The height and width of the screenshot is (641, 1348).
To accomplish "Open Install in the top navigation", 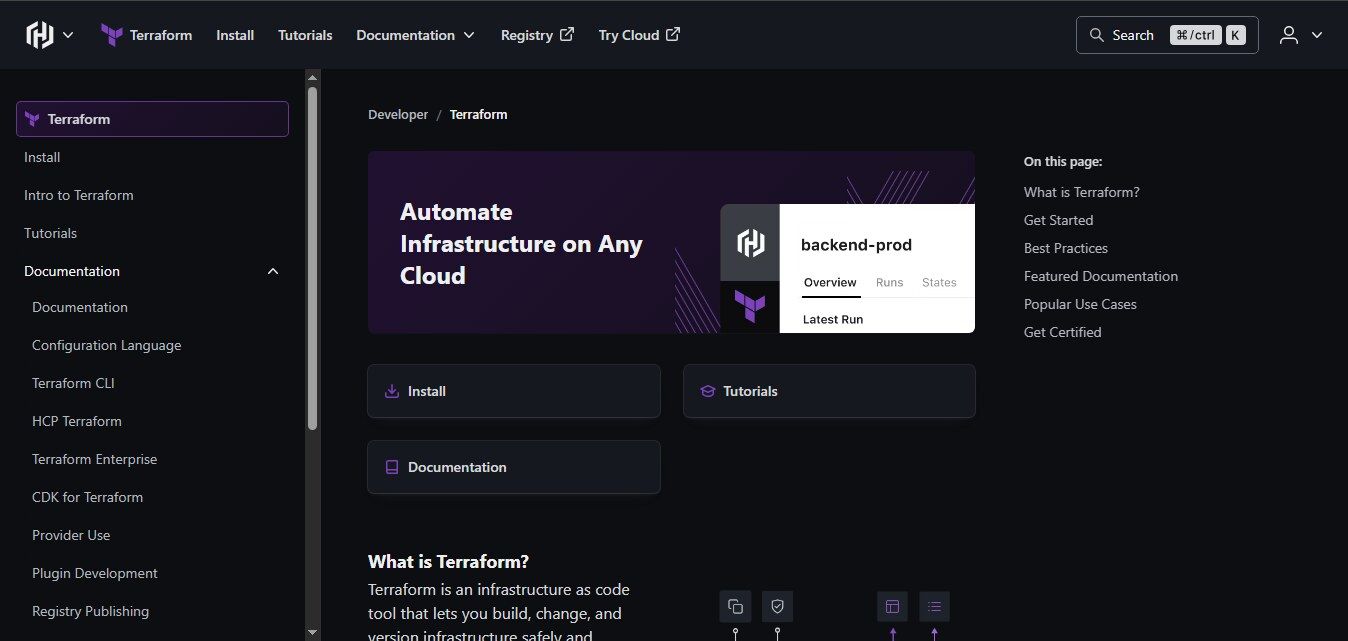I will pos(235,35).
